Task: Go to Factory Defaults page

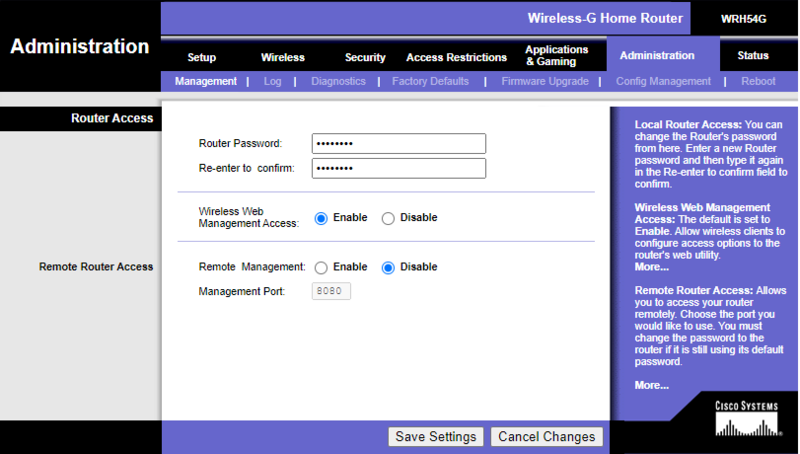Action: (430, 81)
